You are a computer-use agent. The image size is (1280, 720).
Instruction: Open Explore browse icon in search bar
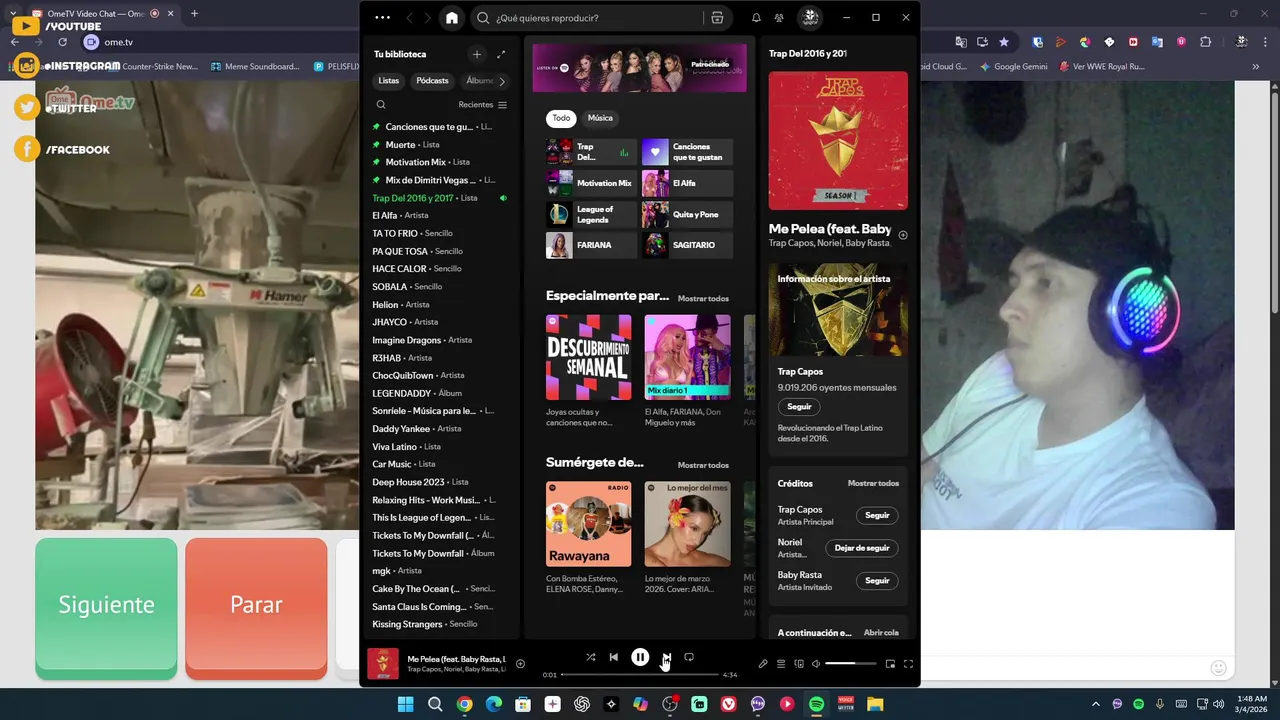[x=717, y=18]
